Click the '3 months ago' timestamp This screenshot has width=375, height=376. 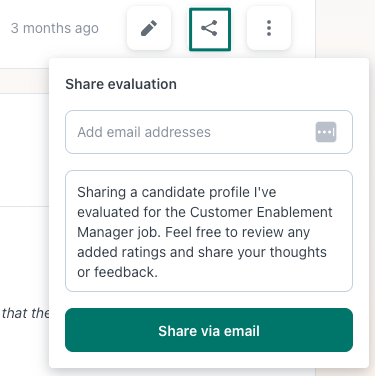click(55, 28)
